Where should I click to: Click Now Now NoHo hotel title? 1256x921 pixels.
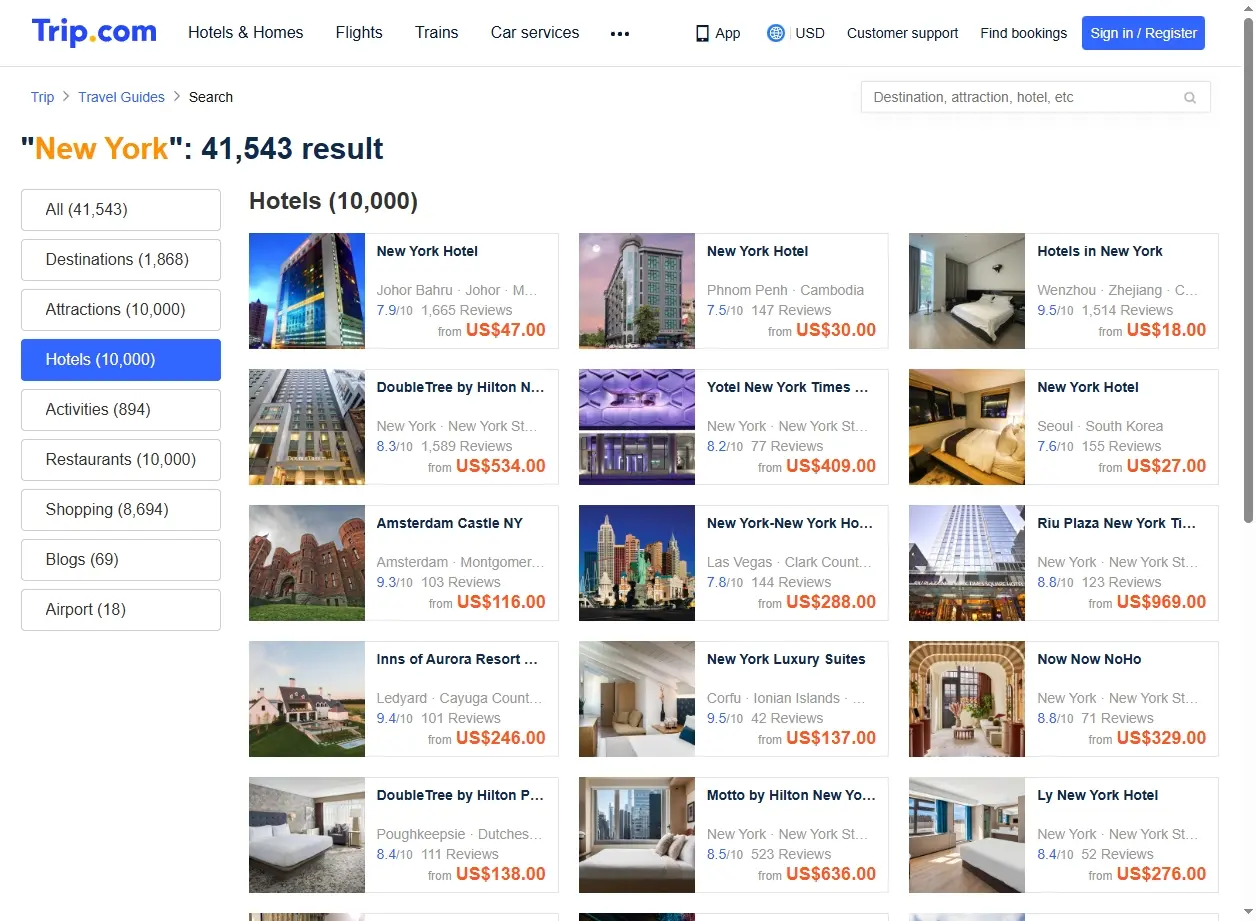(1089, 659)
